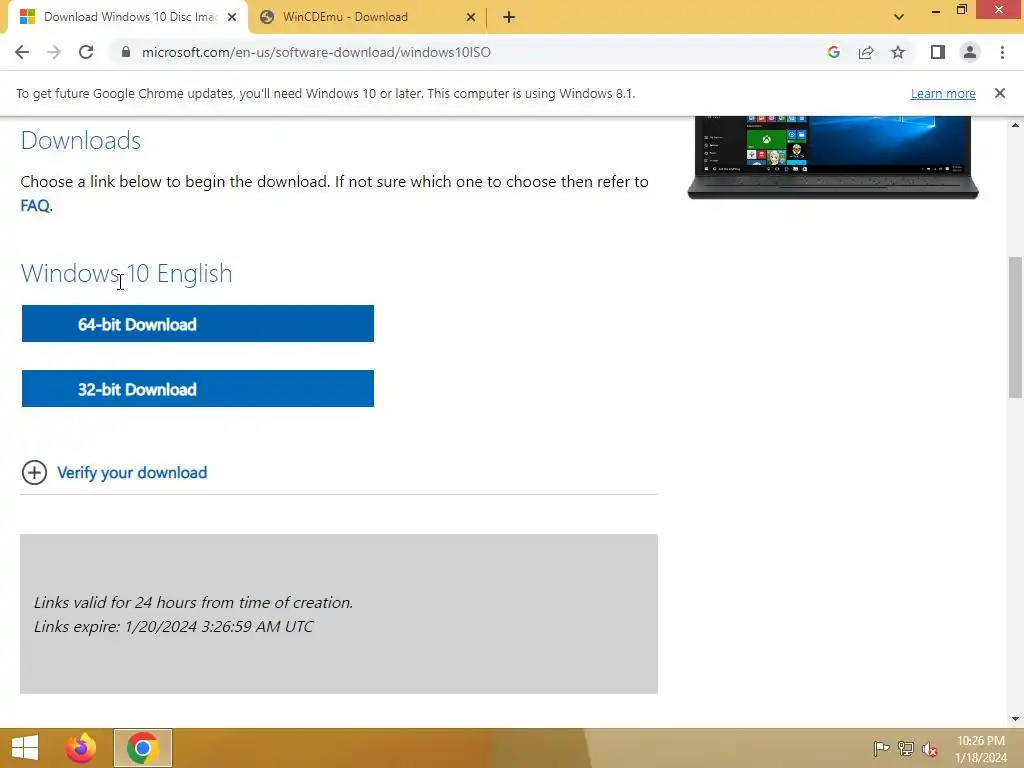
Task: Click the muted volume tray icon
Action: [x=930, y=748]
